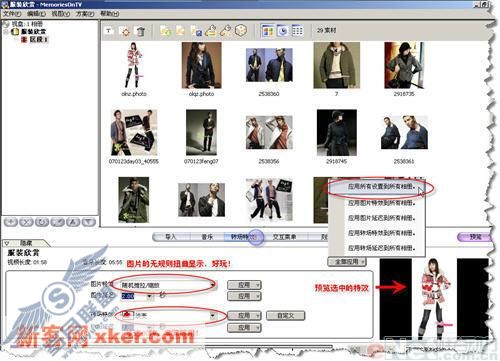Click the 全部应用 button
The height and width of the screenshot is (361, 500).
347,262
